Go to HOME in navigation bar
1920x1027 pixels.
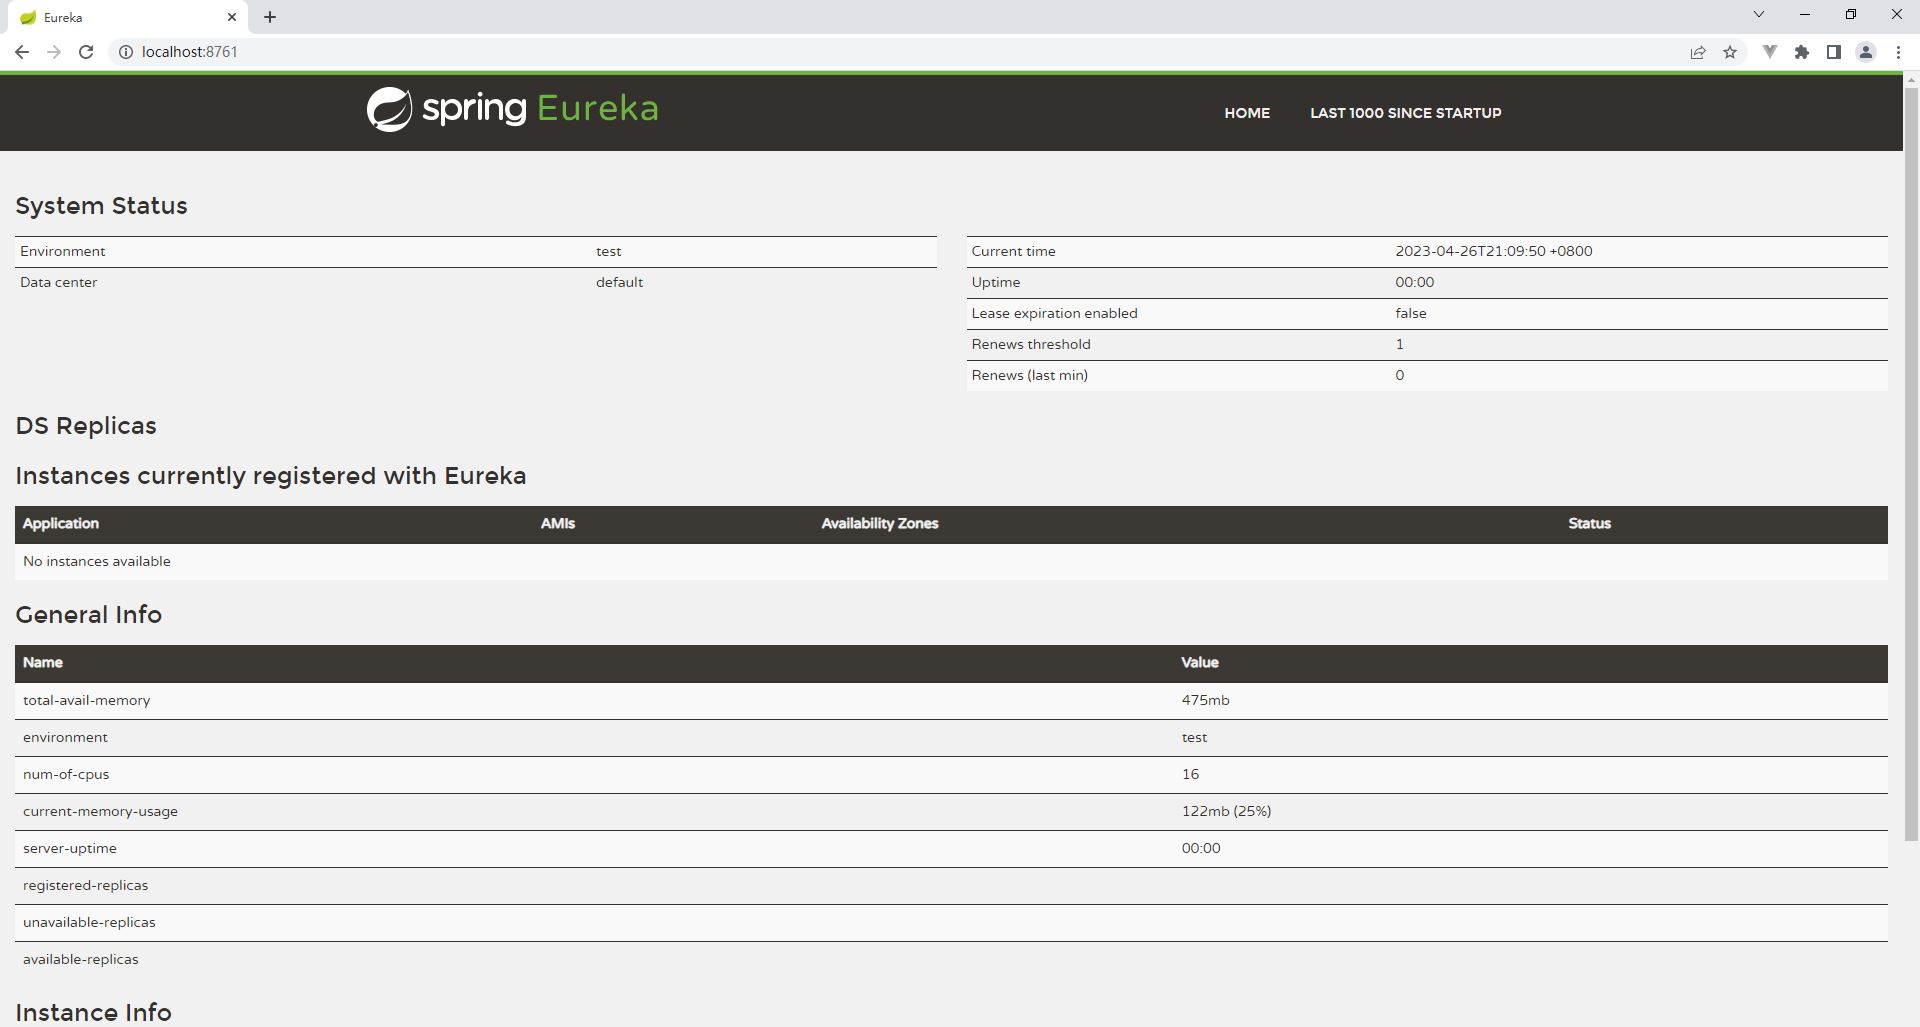coord(1247,113)
